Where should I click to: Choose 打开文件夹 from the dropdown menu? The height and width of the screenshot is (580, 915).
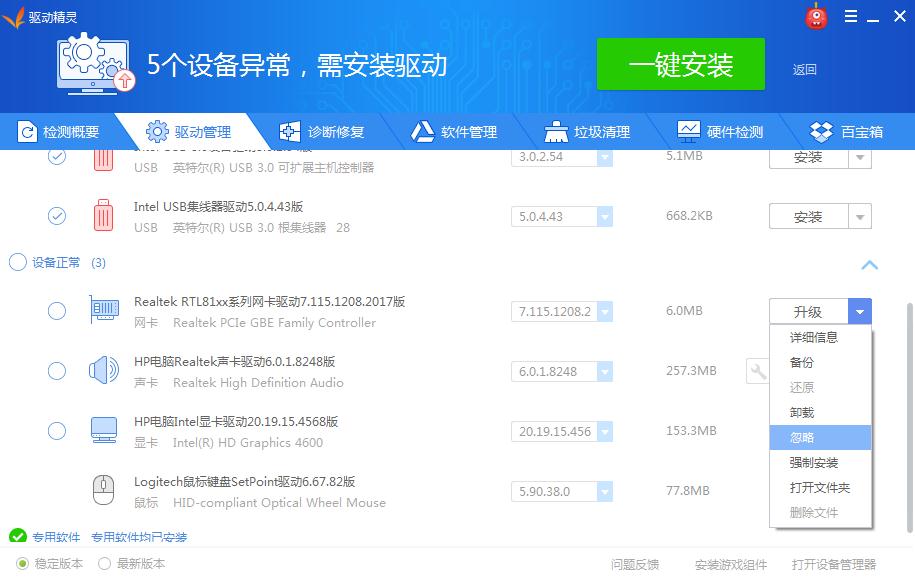pos(820,488)
